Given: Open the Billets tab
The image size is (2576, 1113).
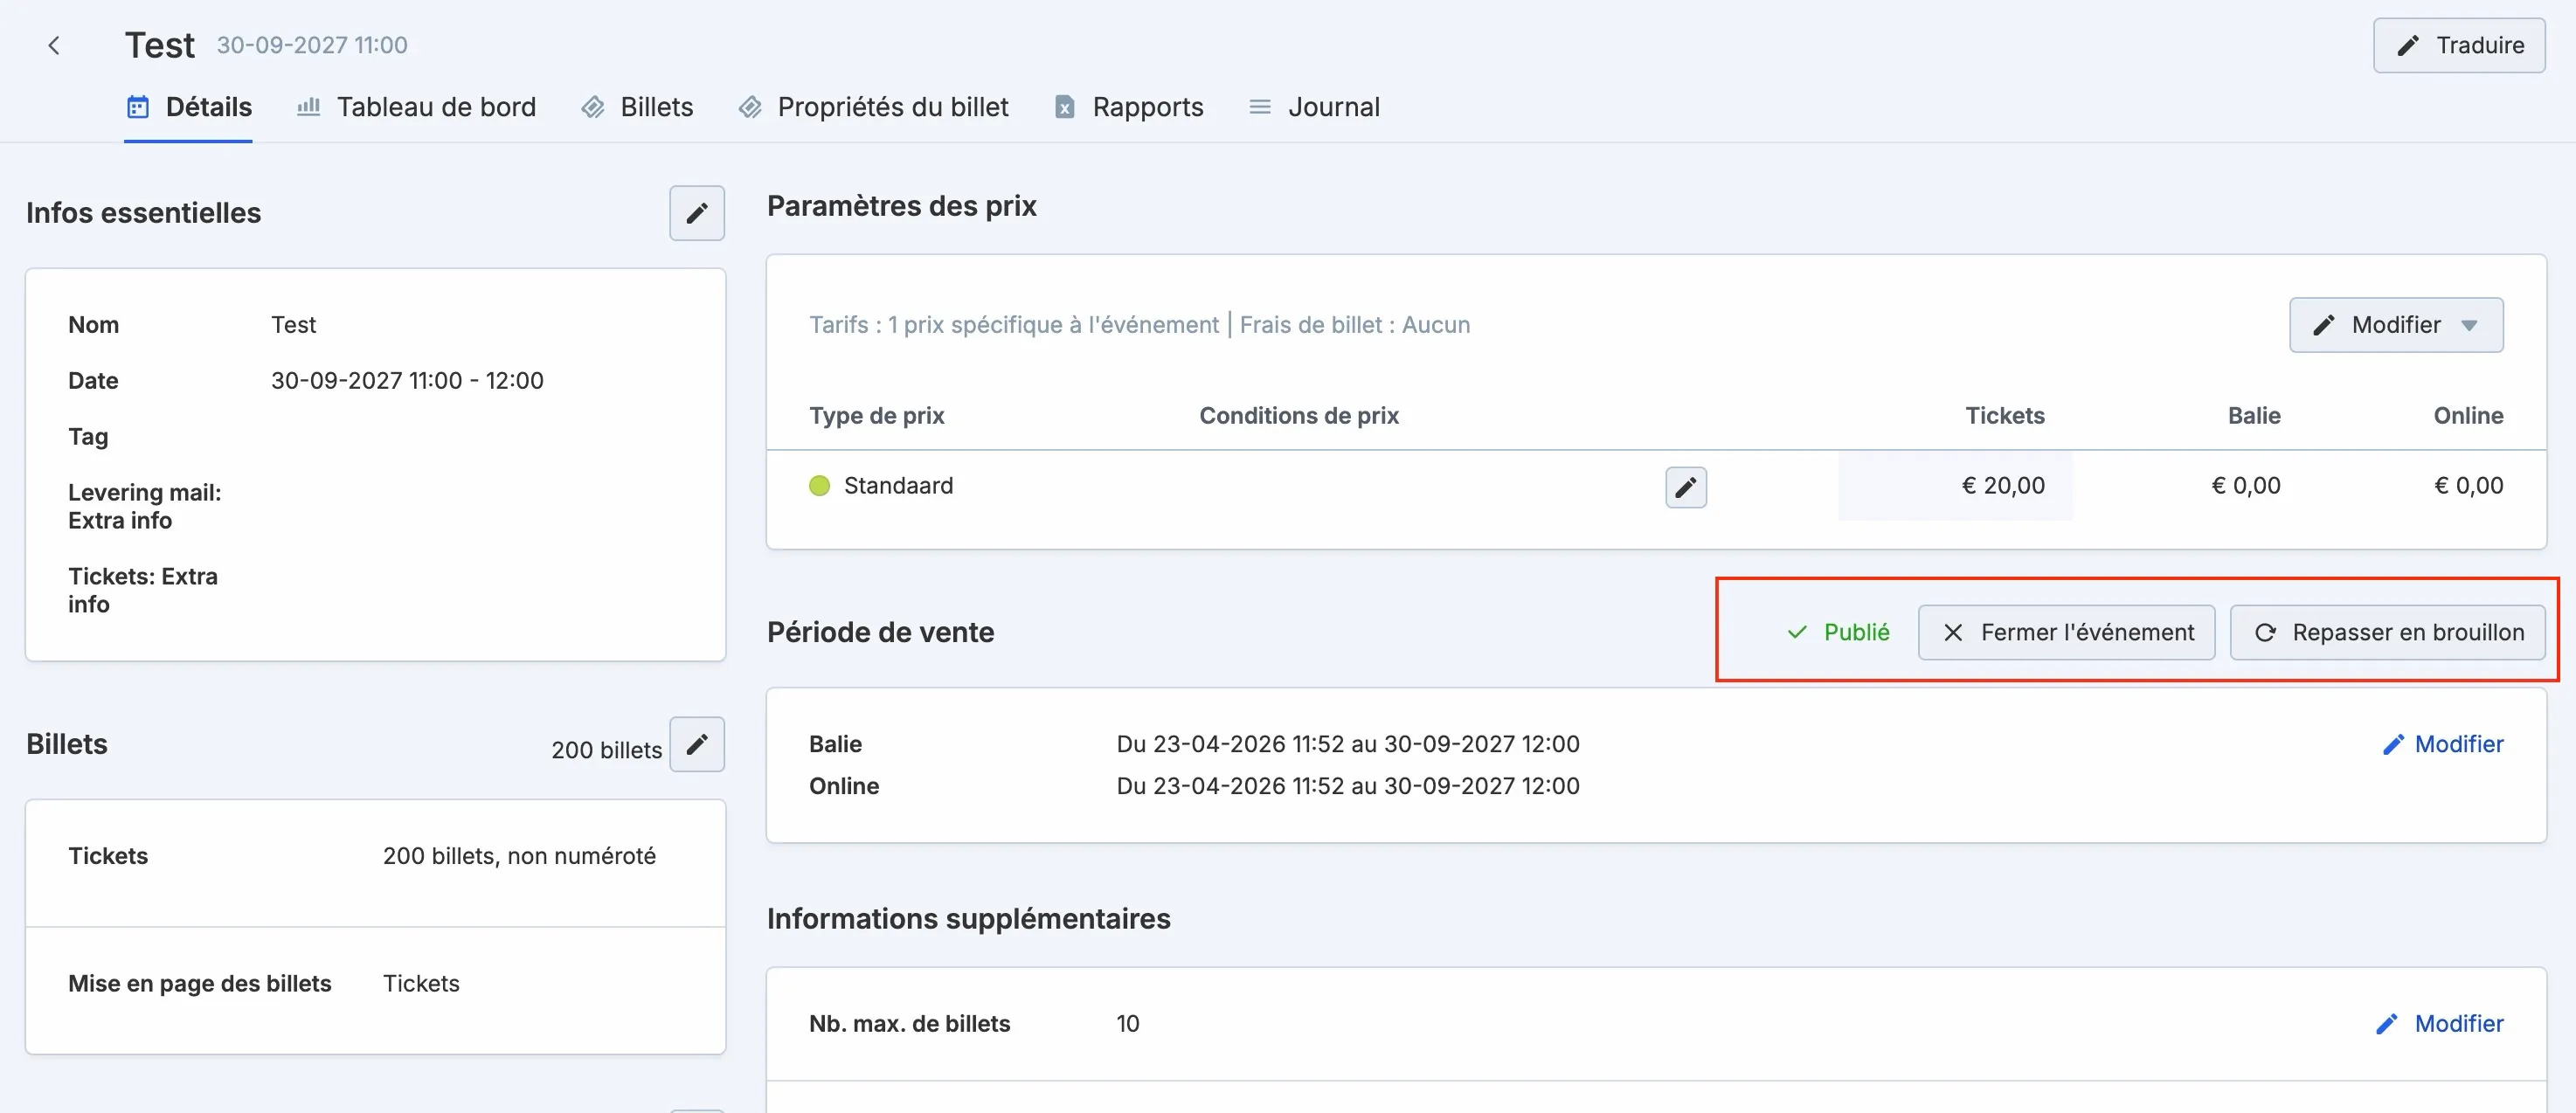Looking at the screenshot, I should point(637,107).
